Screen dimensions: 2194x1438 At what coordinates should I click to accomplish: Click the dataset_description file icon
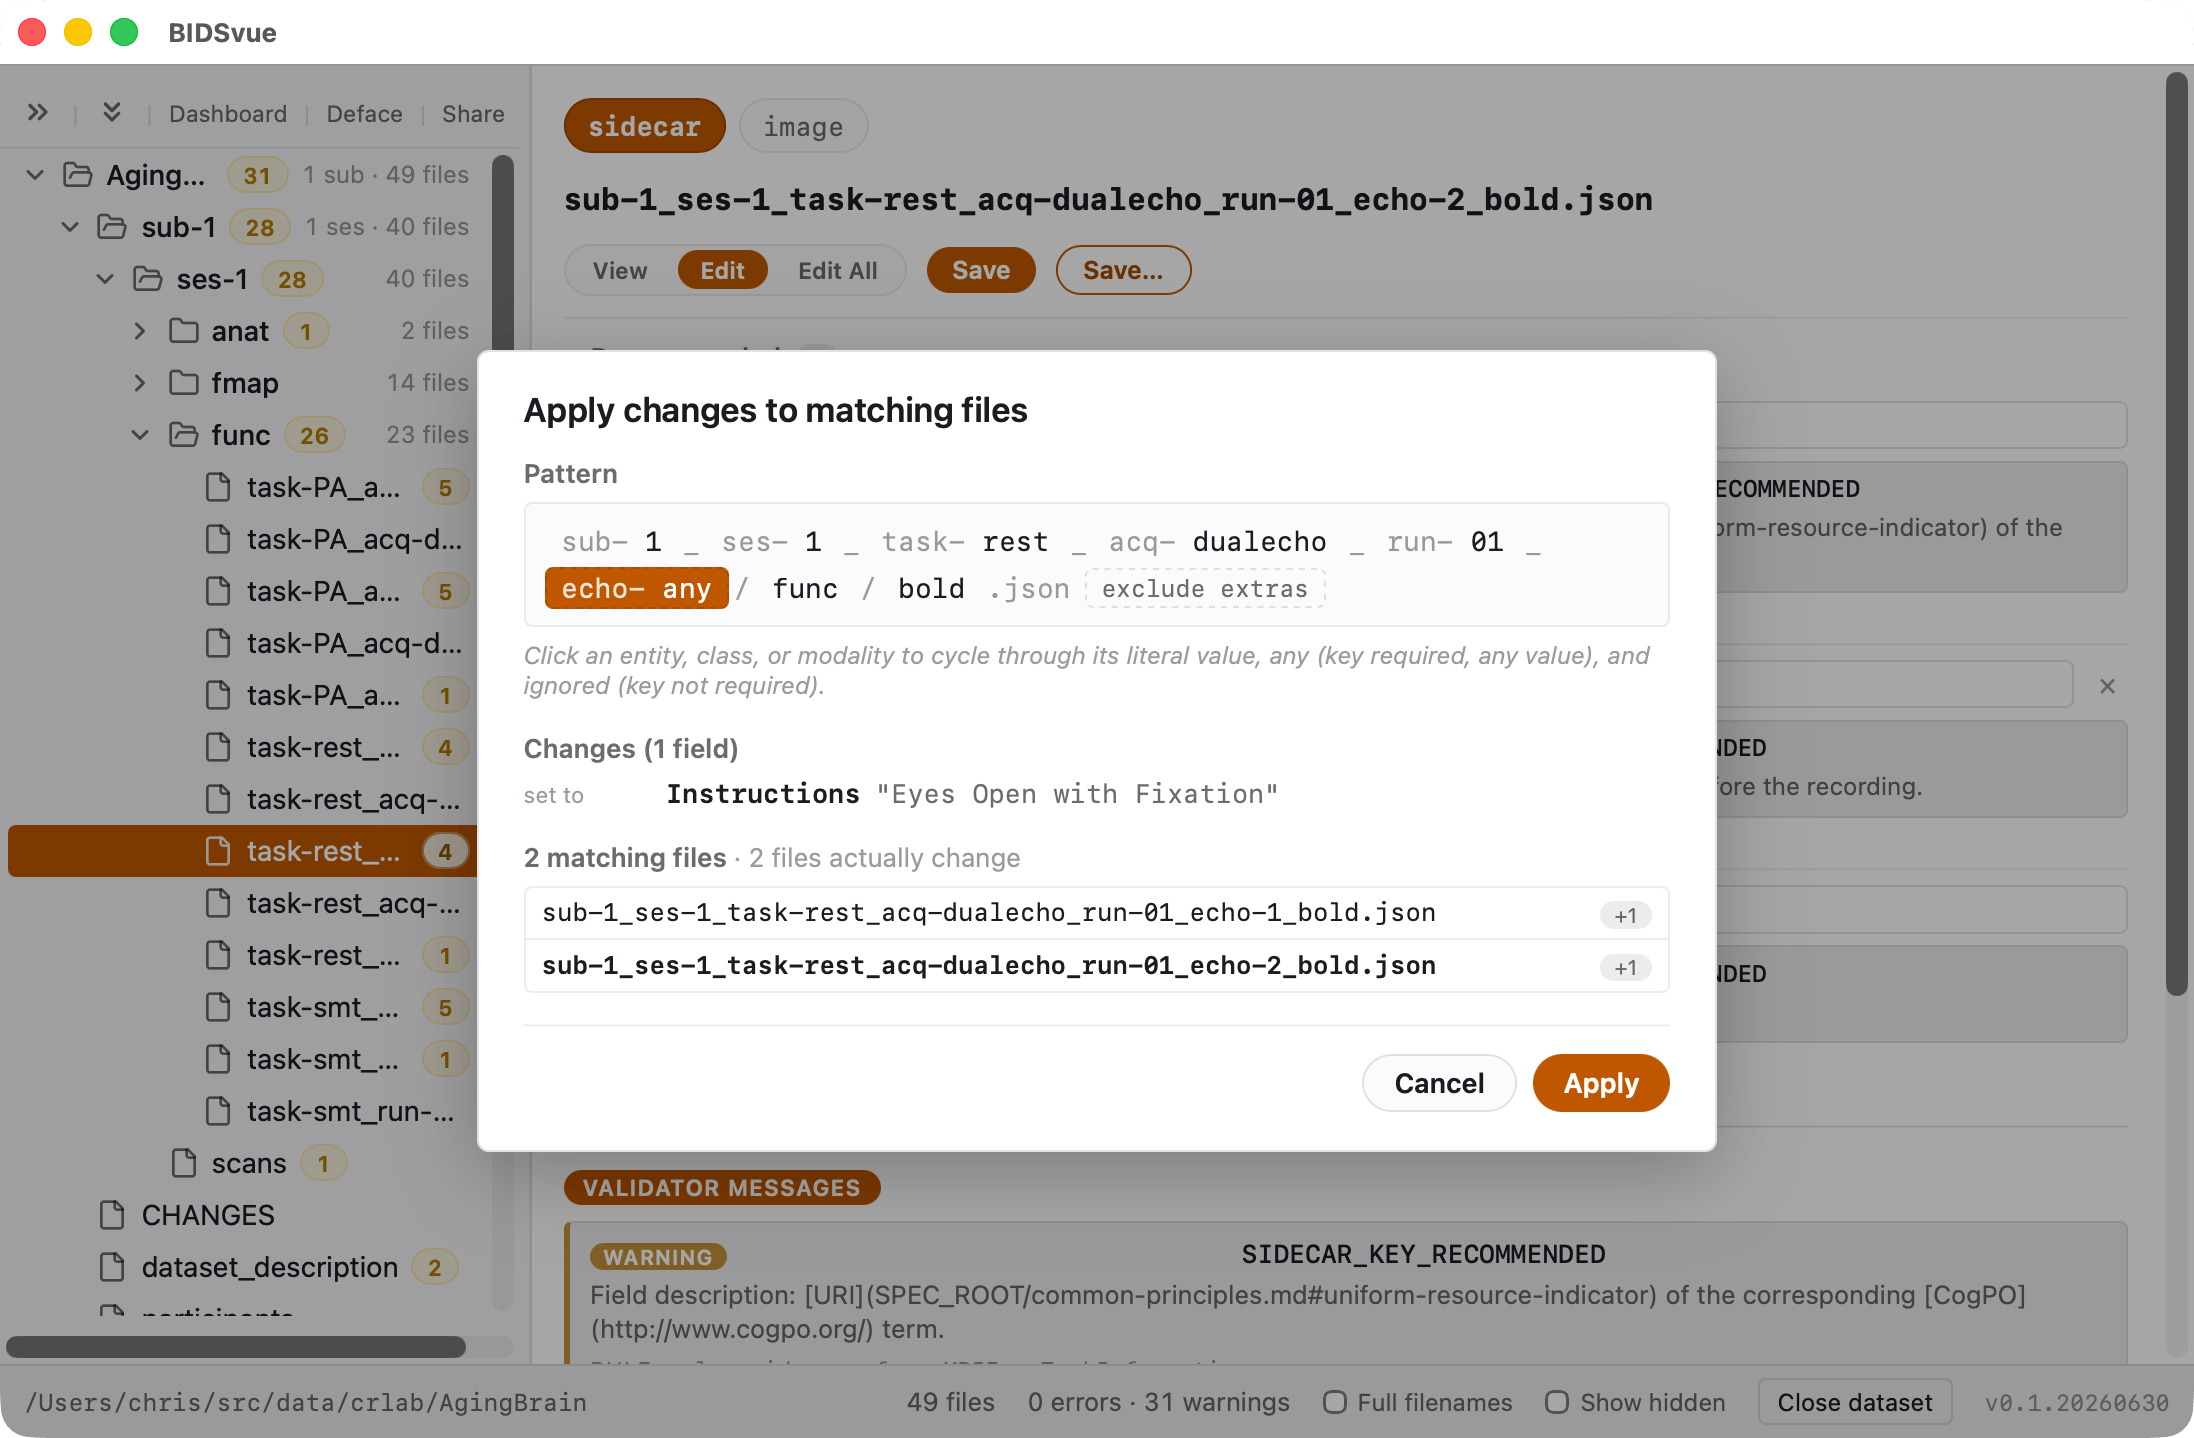pos(112,1267)
